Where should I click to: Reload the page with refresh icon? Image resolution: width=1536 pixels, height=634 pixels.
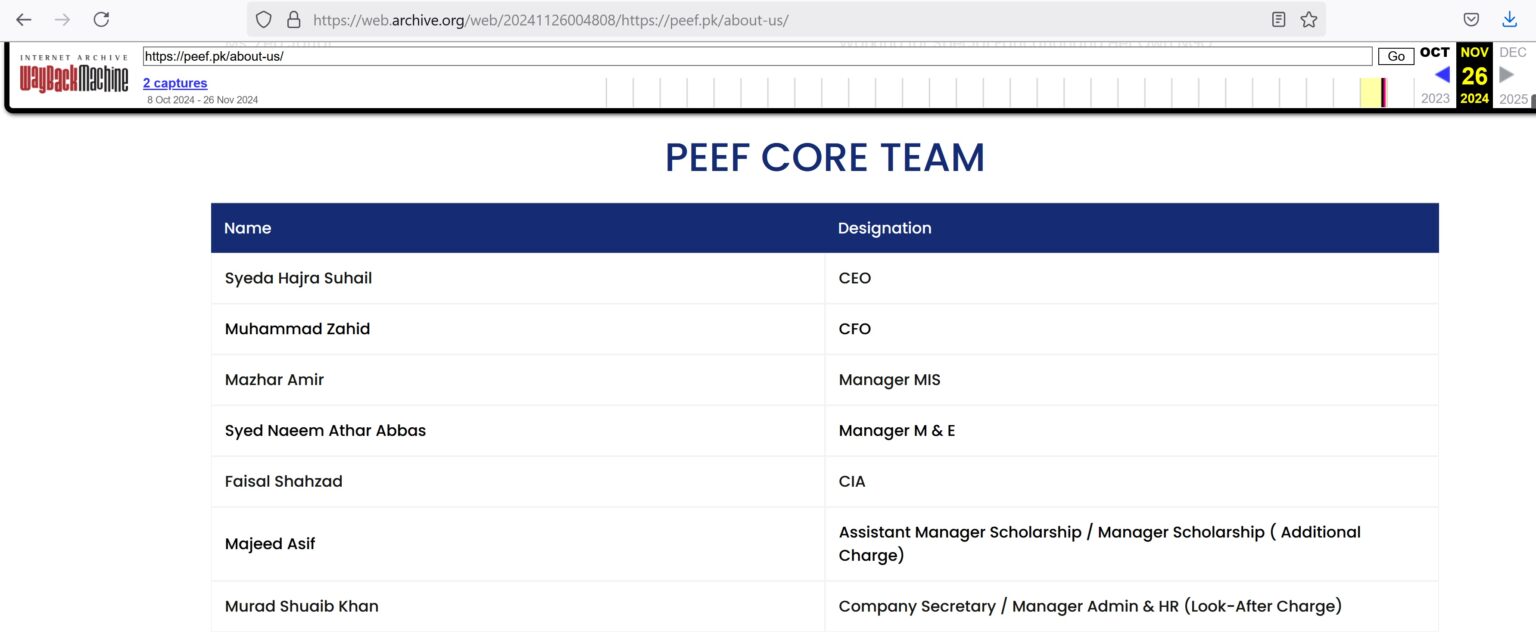coord(101,19)
